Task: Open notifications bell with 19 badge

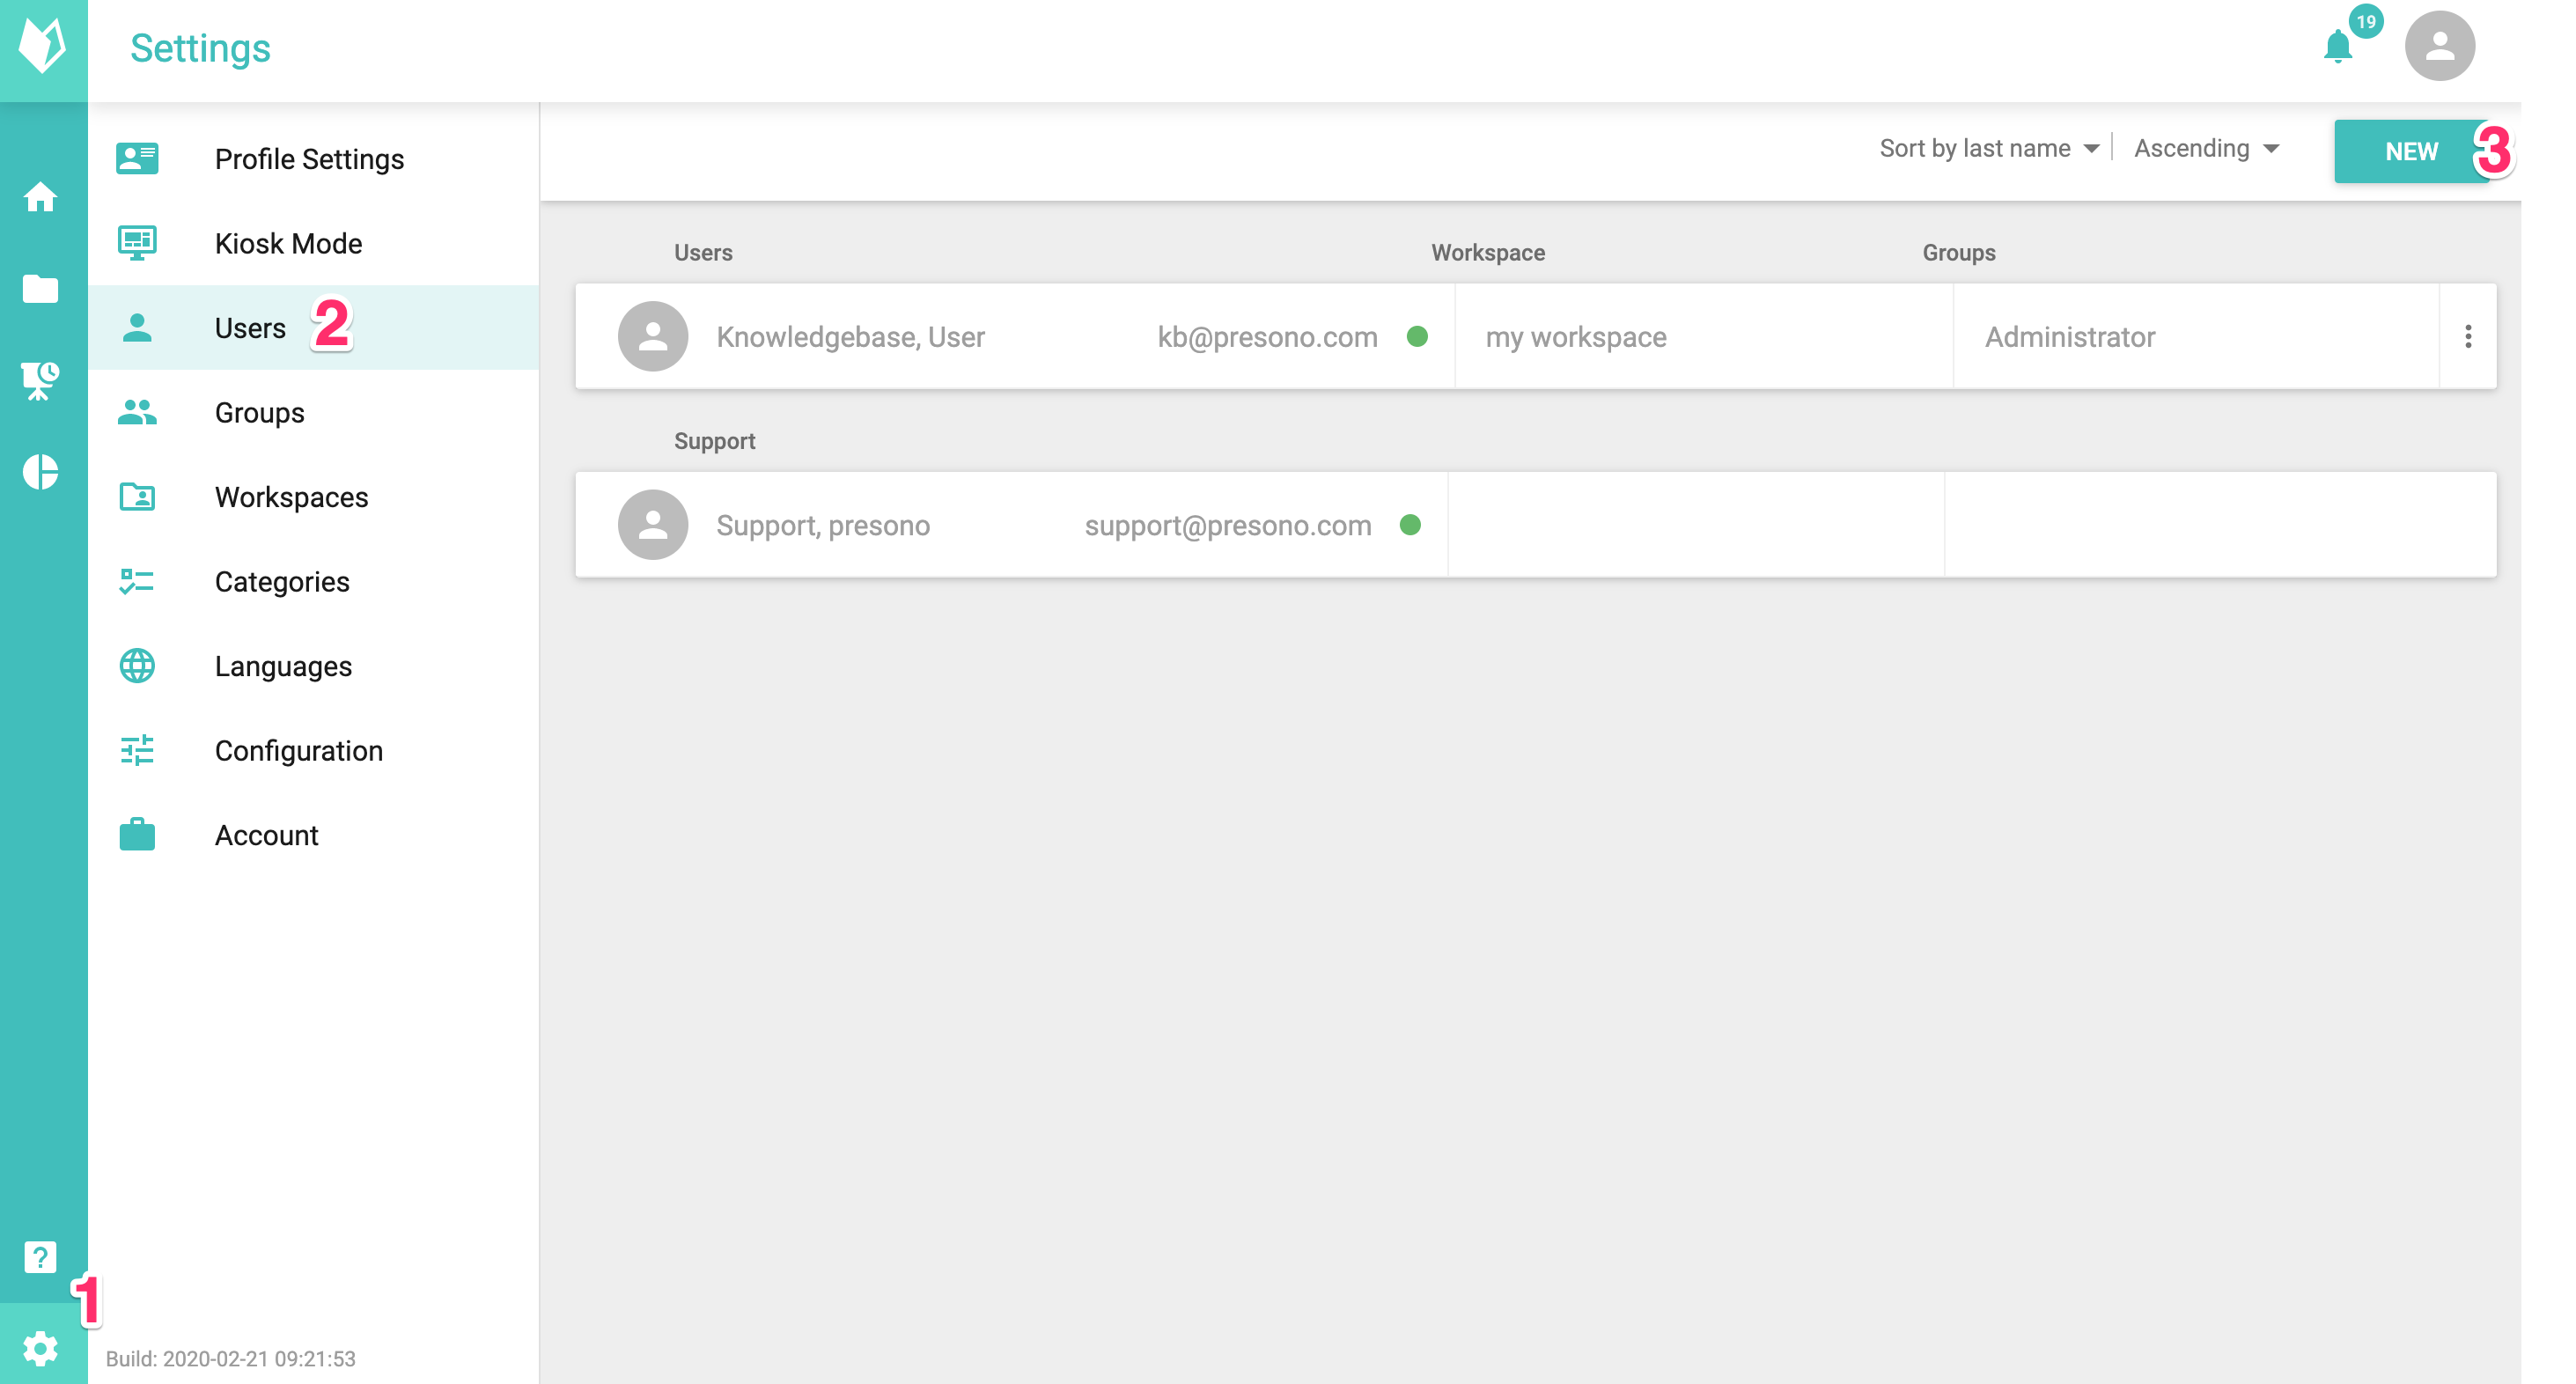Action: 2337,46
